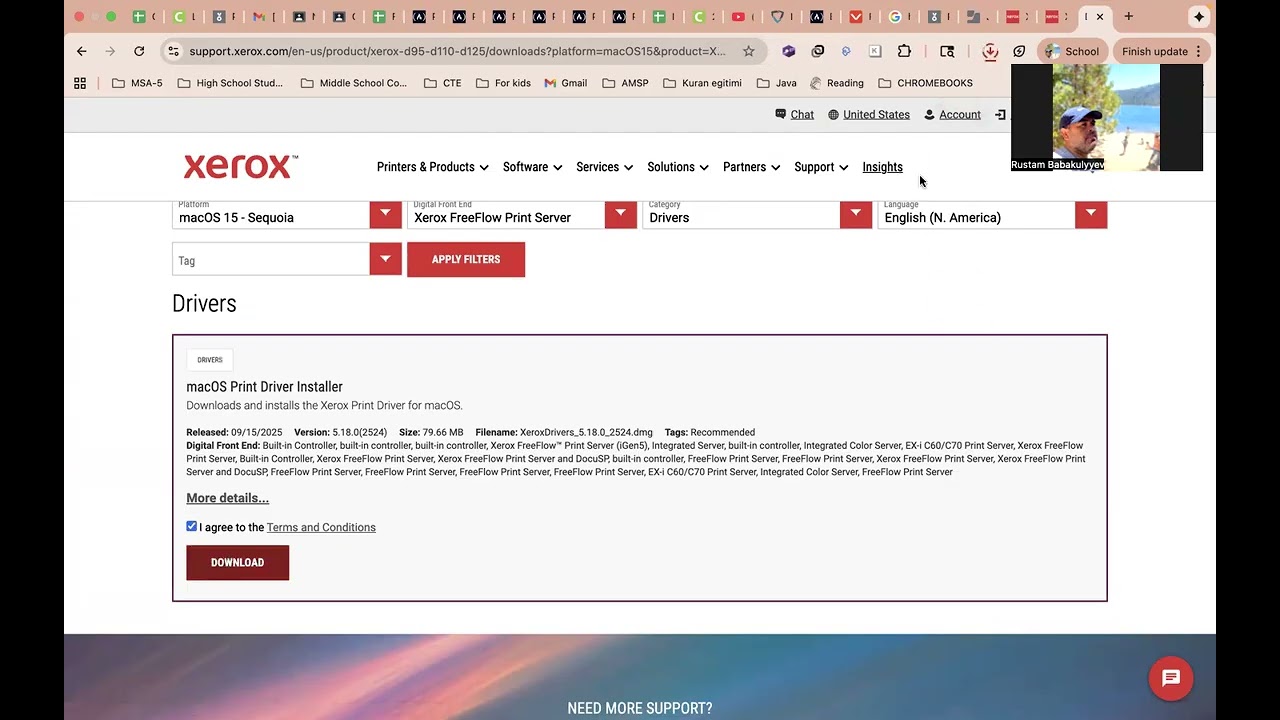Open the tab search icon in toolbar
1280x720 pixels.
click(x=947, y=51)
